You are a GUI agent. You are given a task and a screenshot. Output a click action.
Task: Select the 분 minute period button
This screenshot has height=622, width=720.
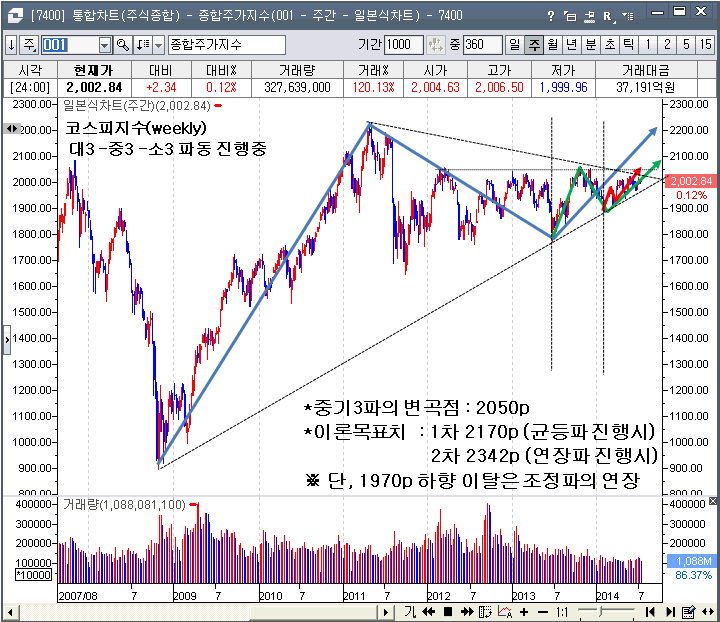pyautogui.click(x=591, y=45)
